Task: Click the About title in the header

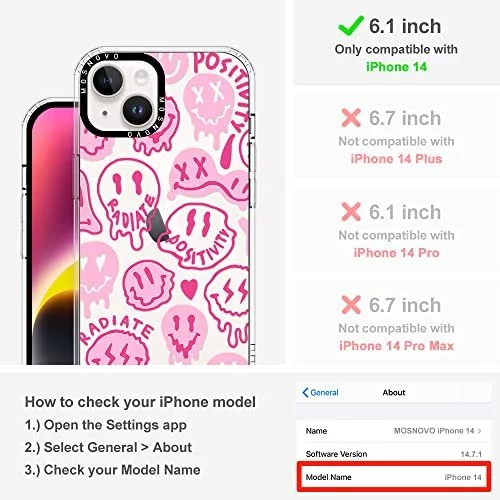Action: (x=394, y=392)
